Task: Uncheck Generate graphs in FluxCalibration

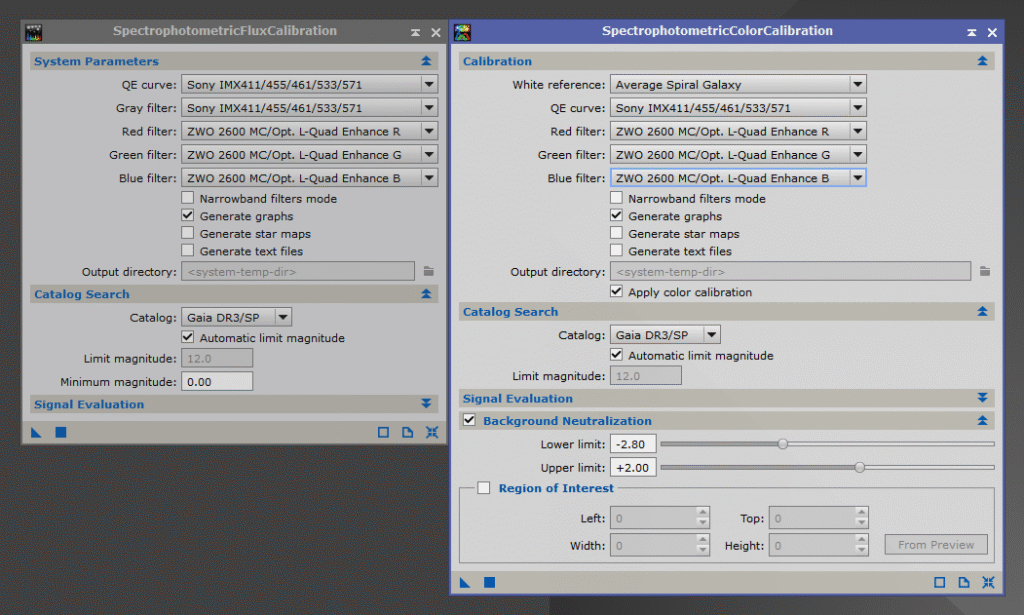Action: 187,215
